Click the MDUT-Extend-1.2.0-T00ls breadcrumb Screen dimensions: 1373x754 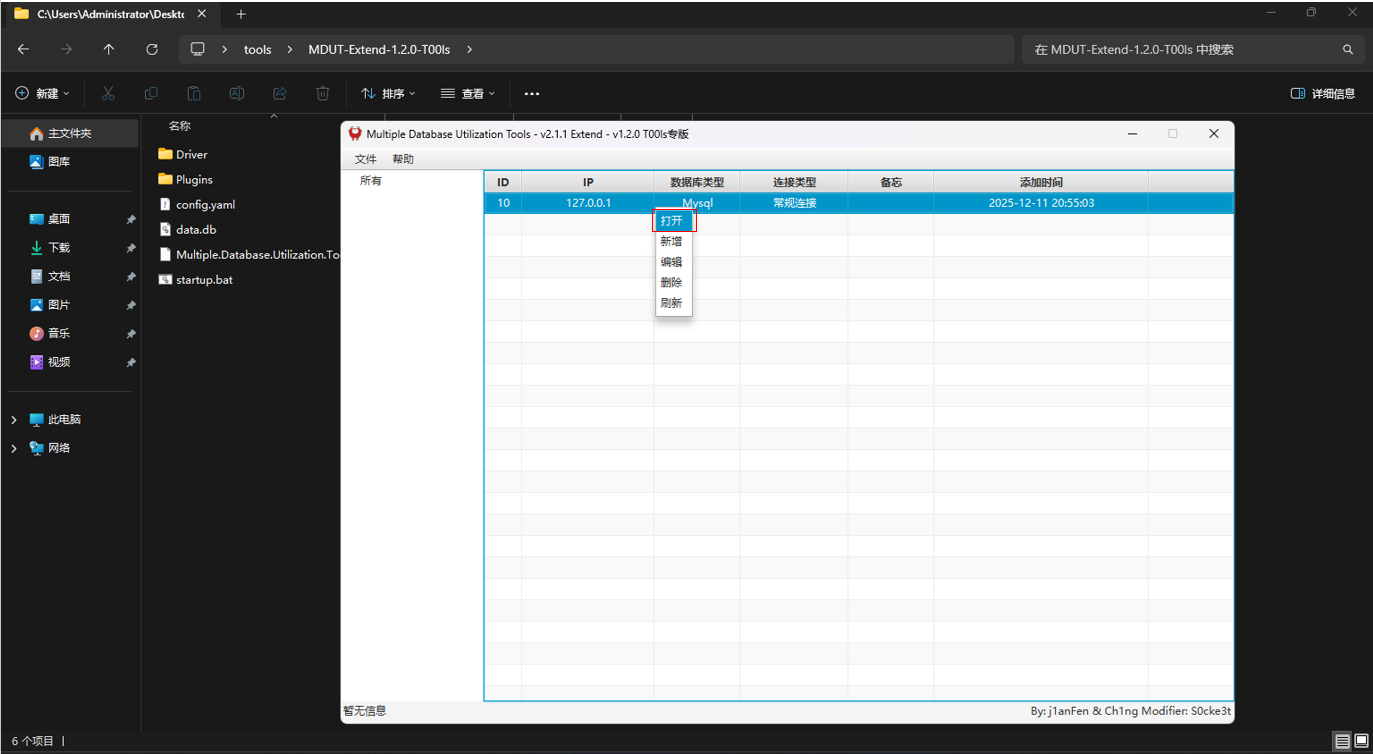379,49
